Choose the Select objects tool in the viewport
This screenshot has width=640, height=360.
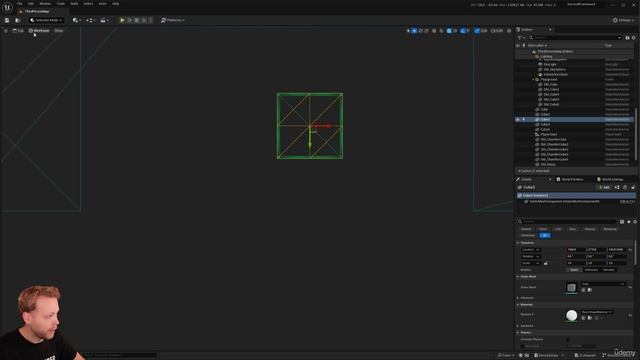coord(408,31)
